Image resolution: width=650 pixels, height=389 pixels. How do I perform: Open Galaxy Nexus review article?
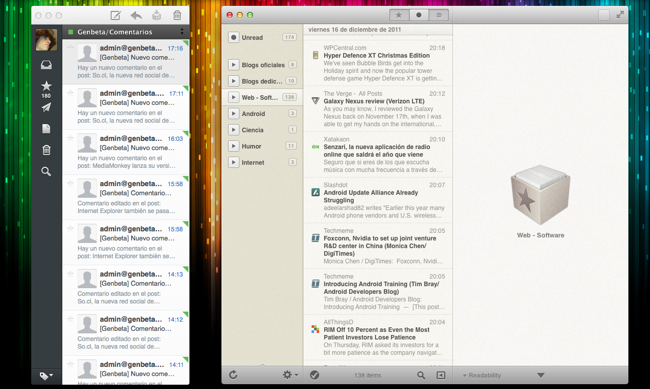click(x=378, y=109)
